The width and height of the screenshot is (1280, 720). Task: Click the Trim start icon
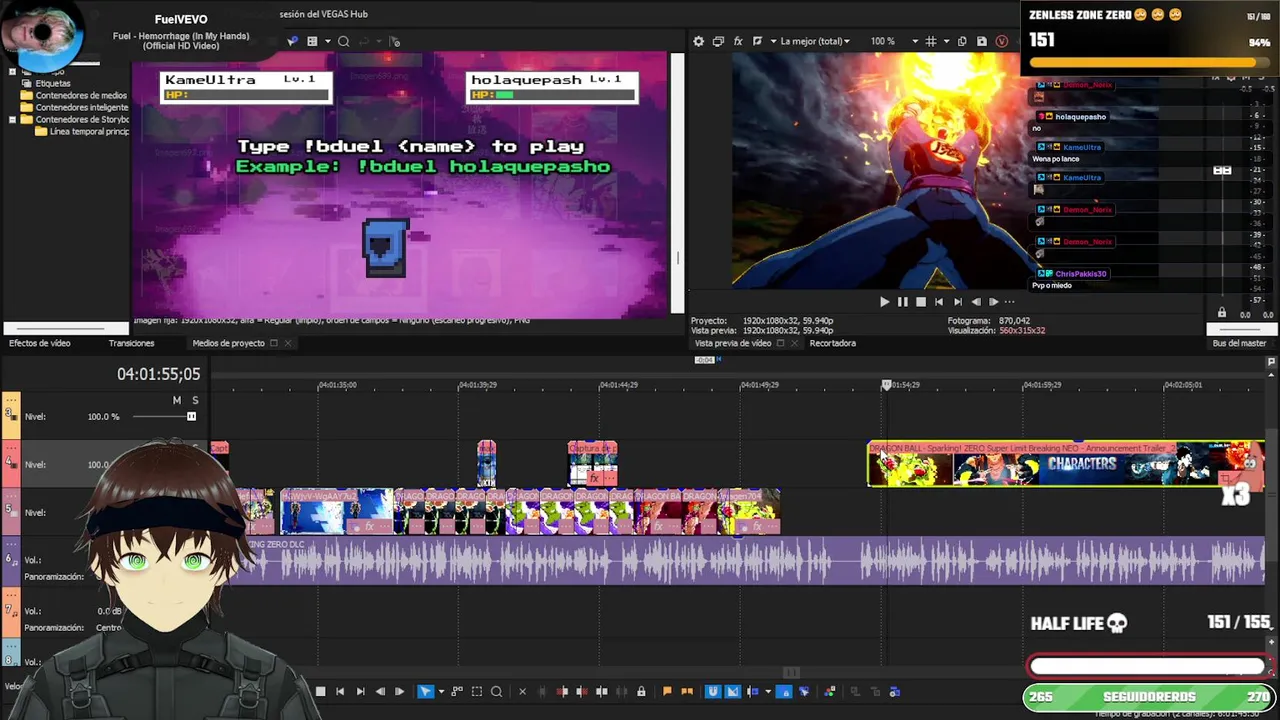[x=562, y=691]
